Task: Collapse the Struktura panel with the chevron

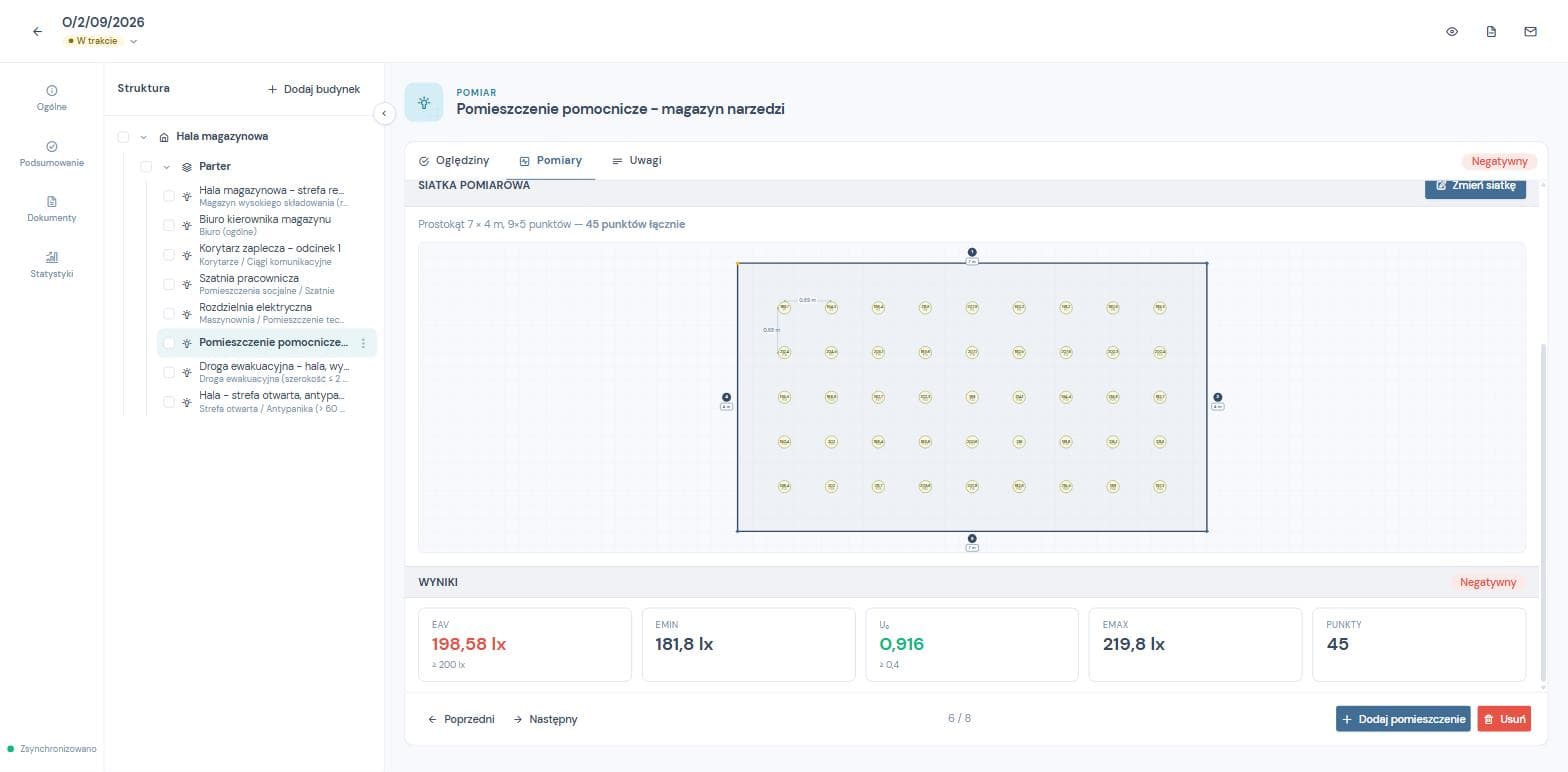Action: 384,113
